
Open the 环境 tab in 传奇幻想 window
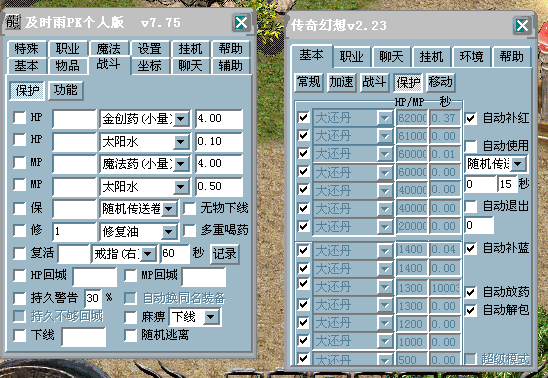[471, 57]
